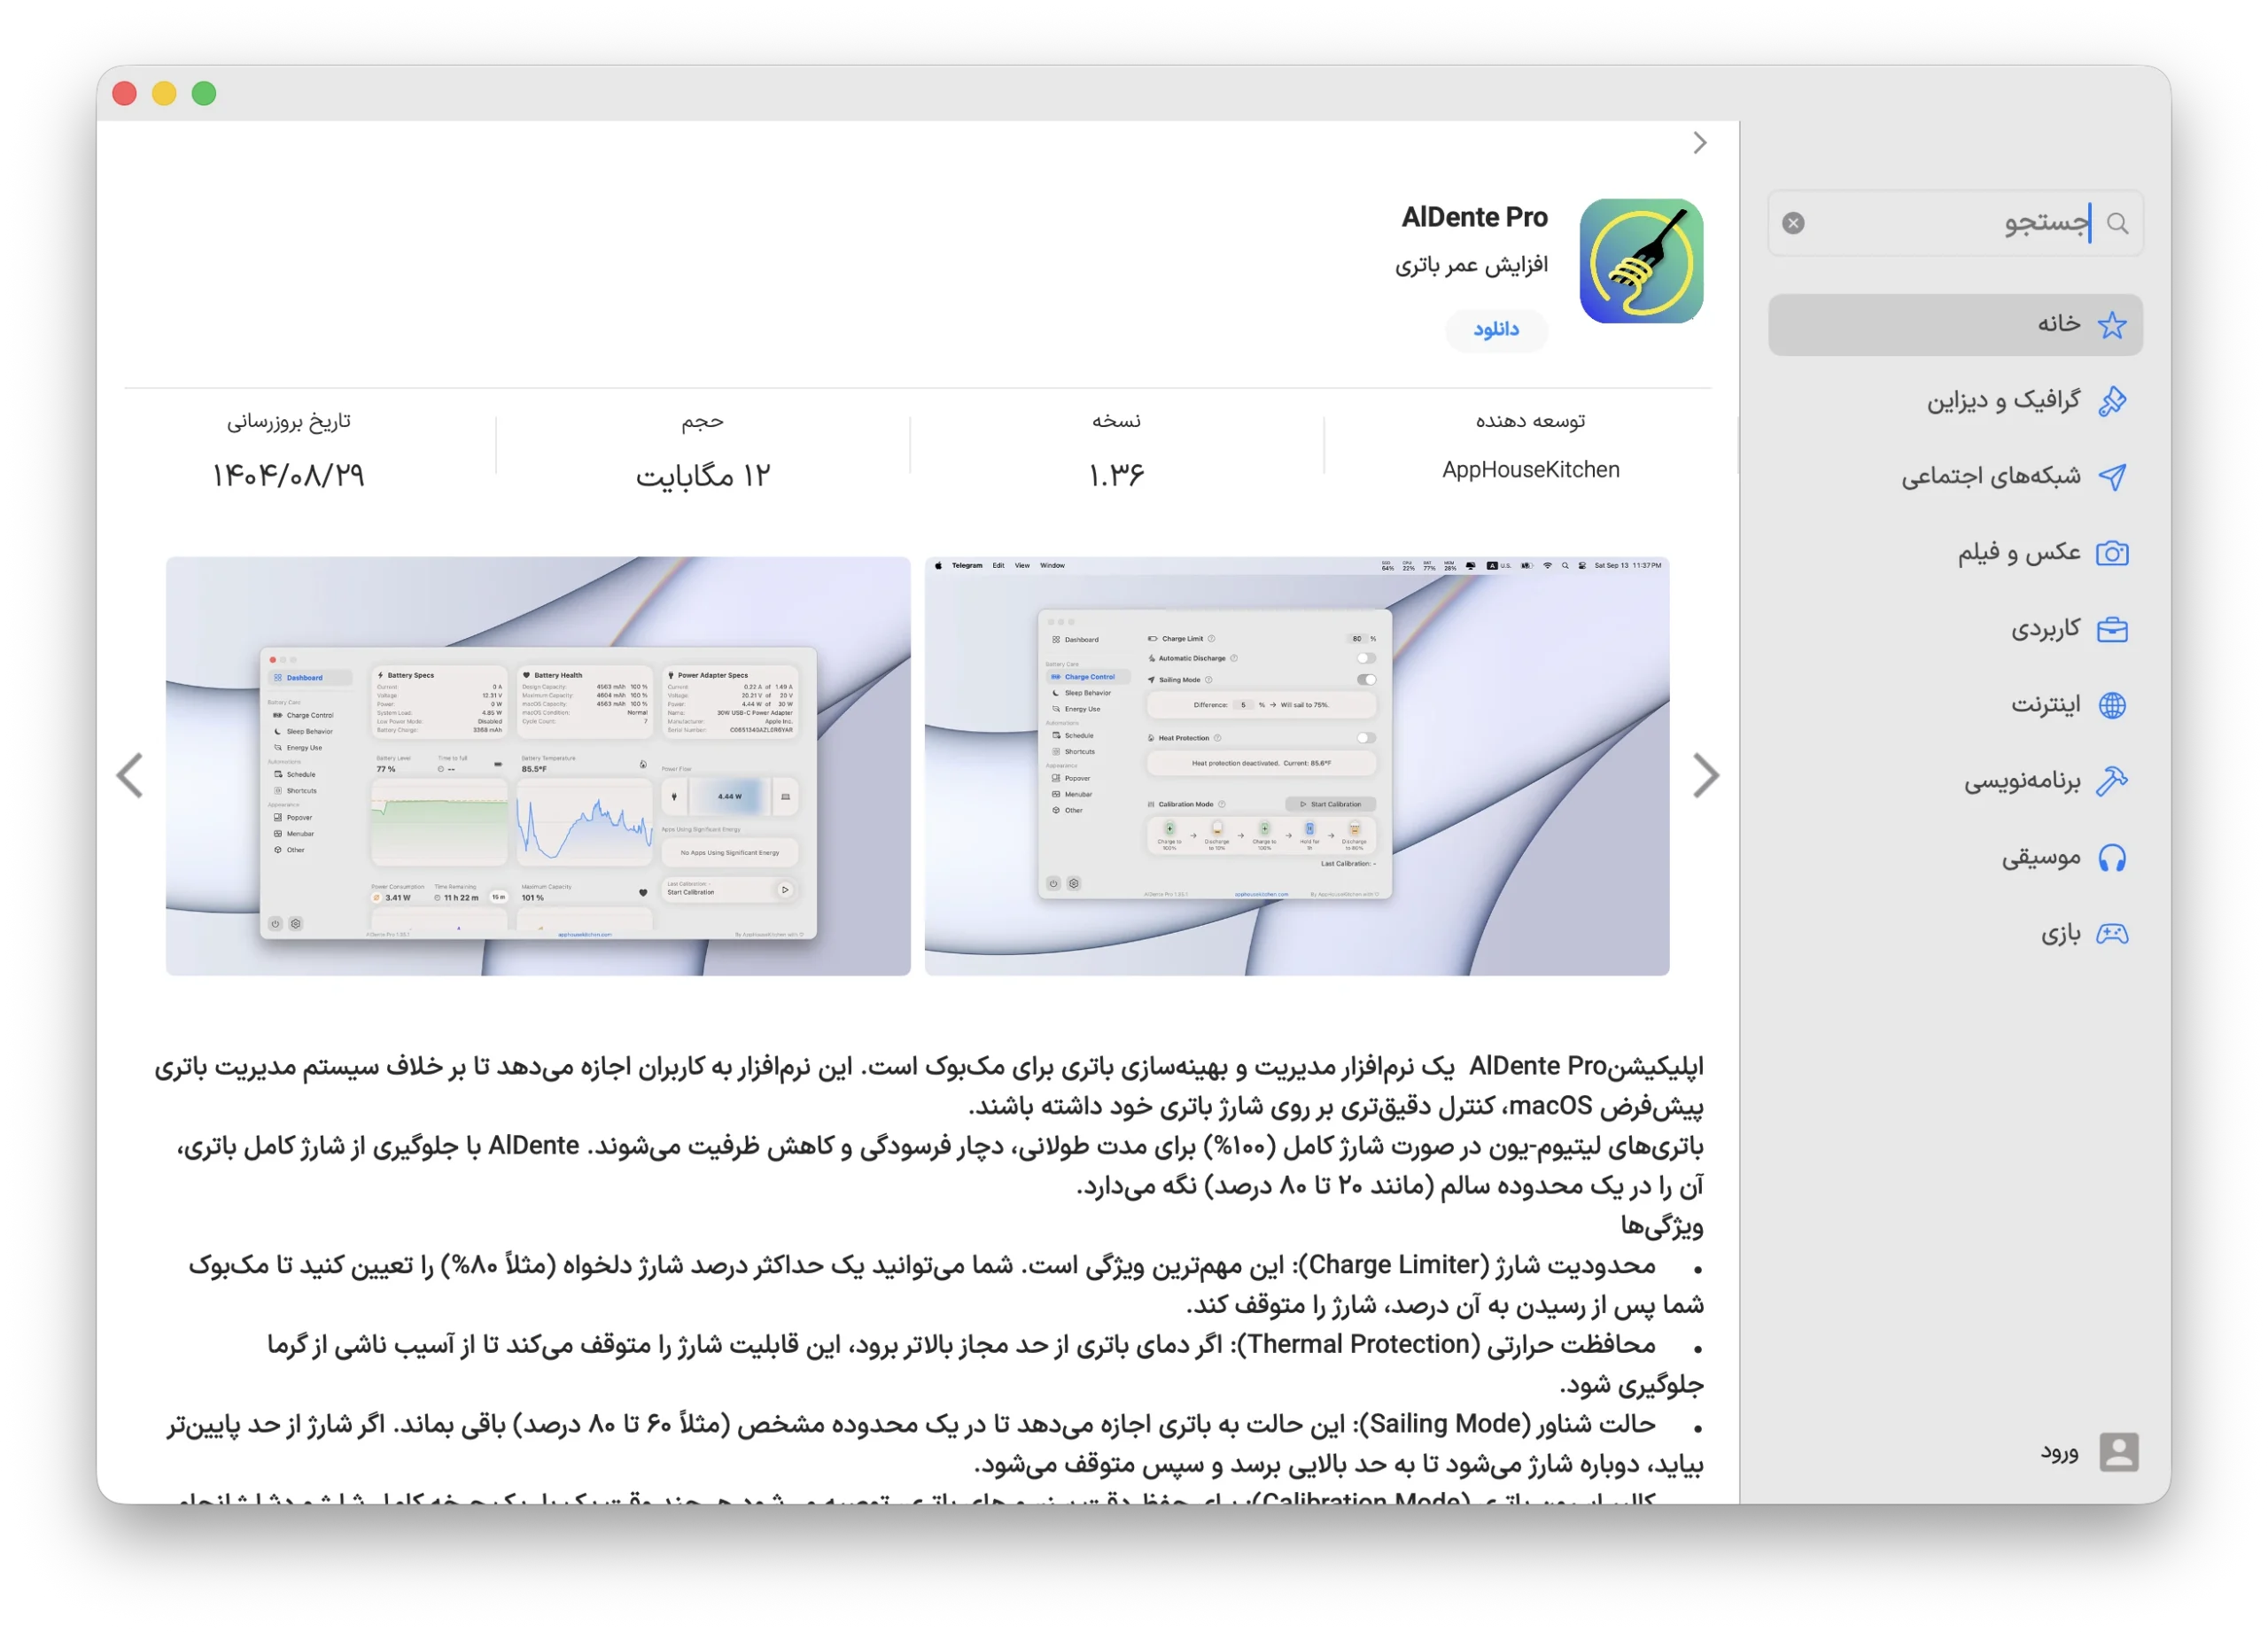Image resolution: width=2268 pixels, height=1632 pixels.
Task: Click the back chevron above the app title
Action: coord(1700,143)
